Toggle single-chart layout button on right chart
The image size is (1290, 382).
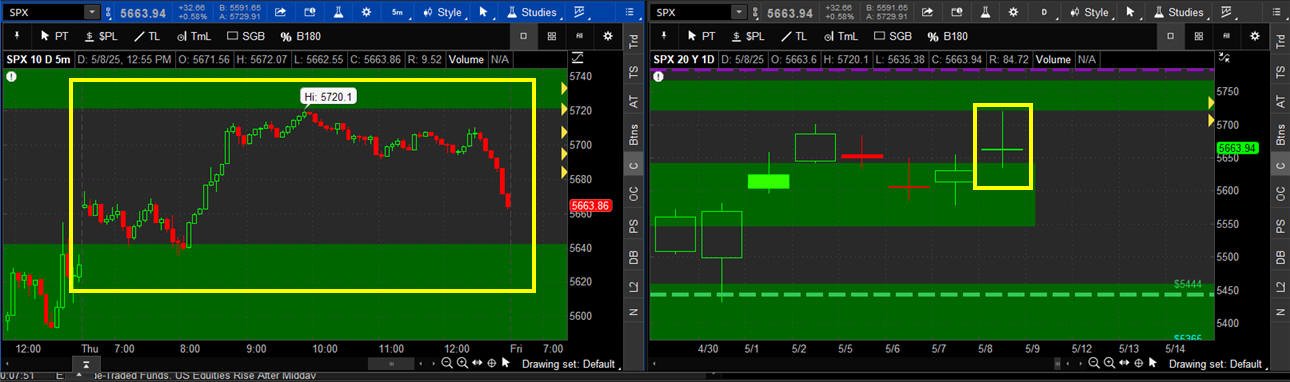click(x=1169, y=35)
